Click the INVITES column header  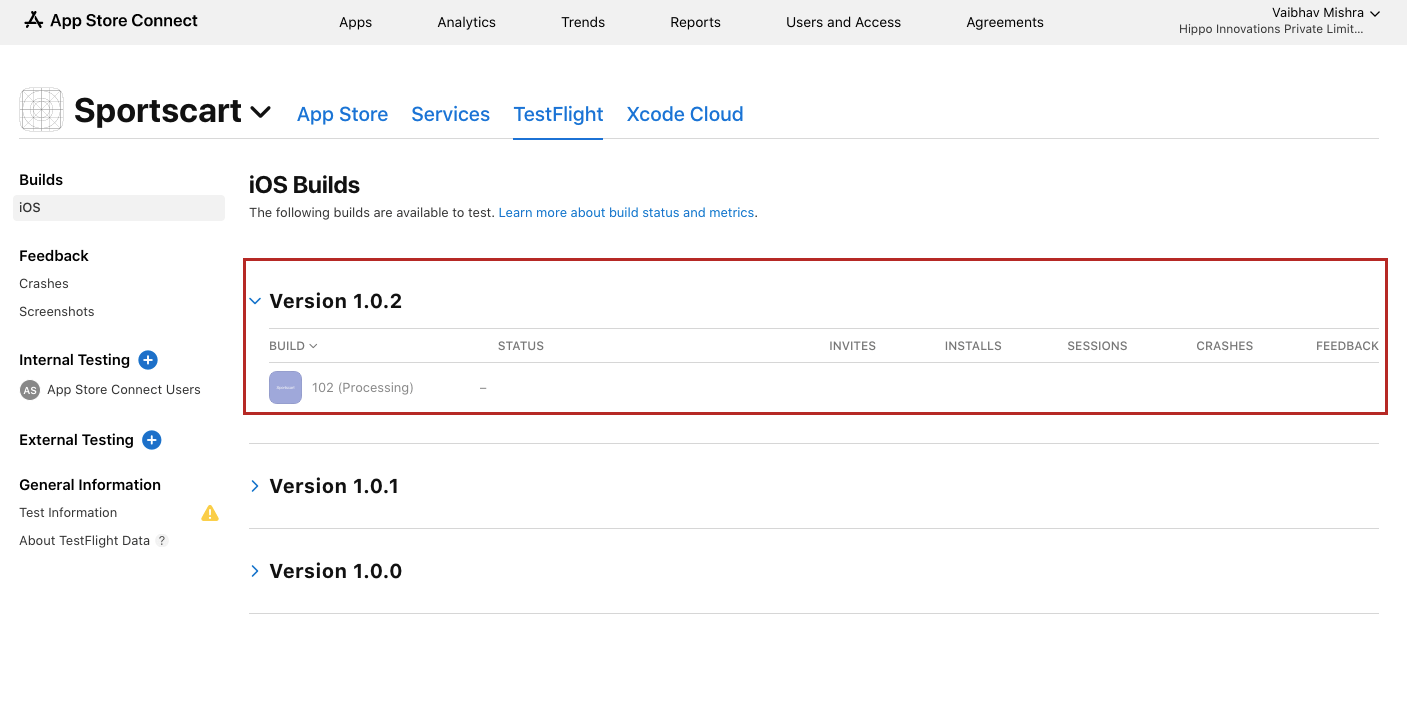(852, 346)
